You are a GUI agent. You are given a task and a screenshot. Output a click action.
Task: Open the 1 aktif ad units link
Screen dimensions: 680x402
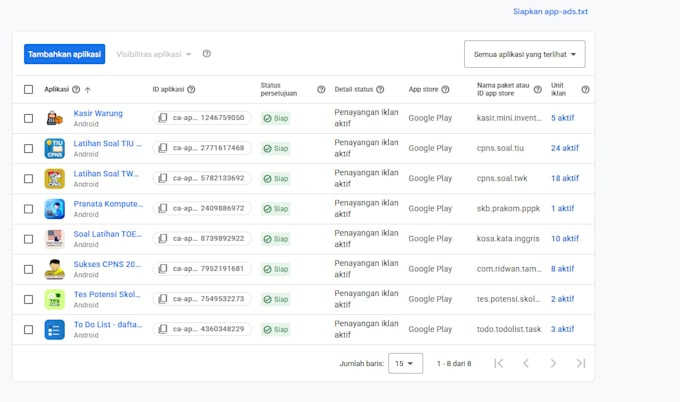click(x=562, y=209)
